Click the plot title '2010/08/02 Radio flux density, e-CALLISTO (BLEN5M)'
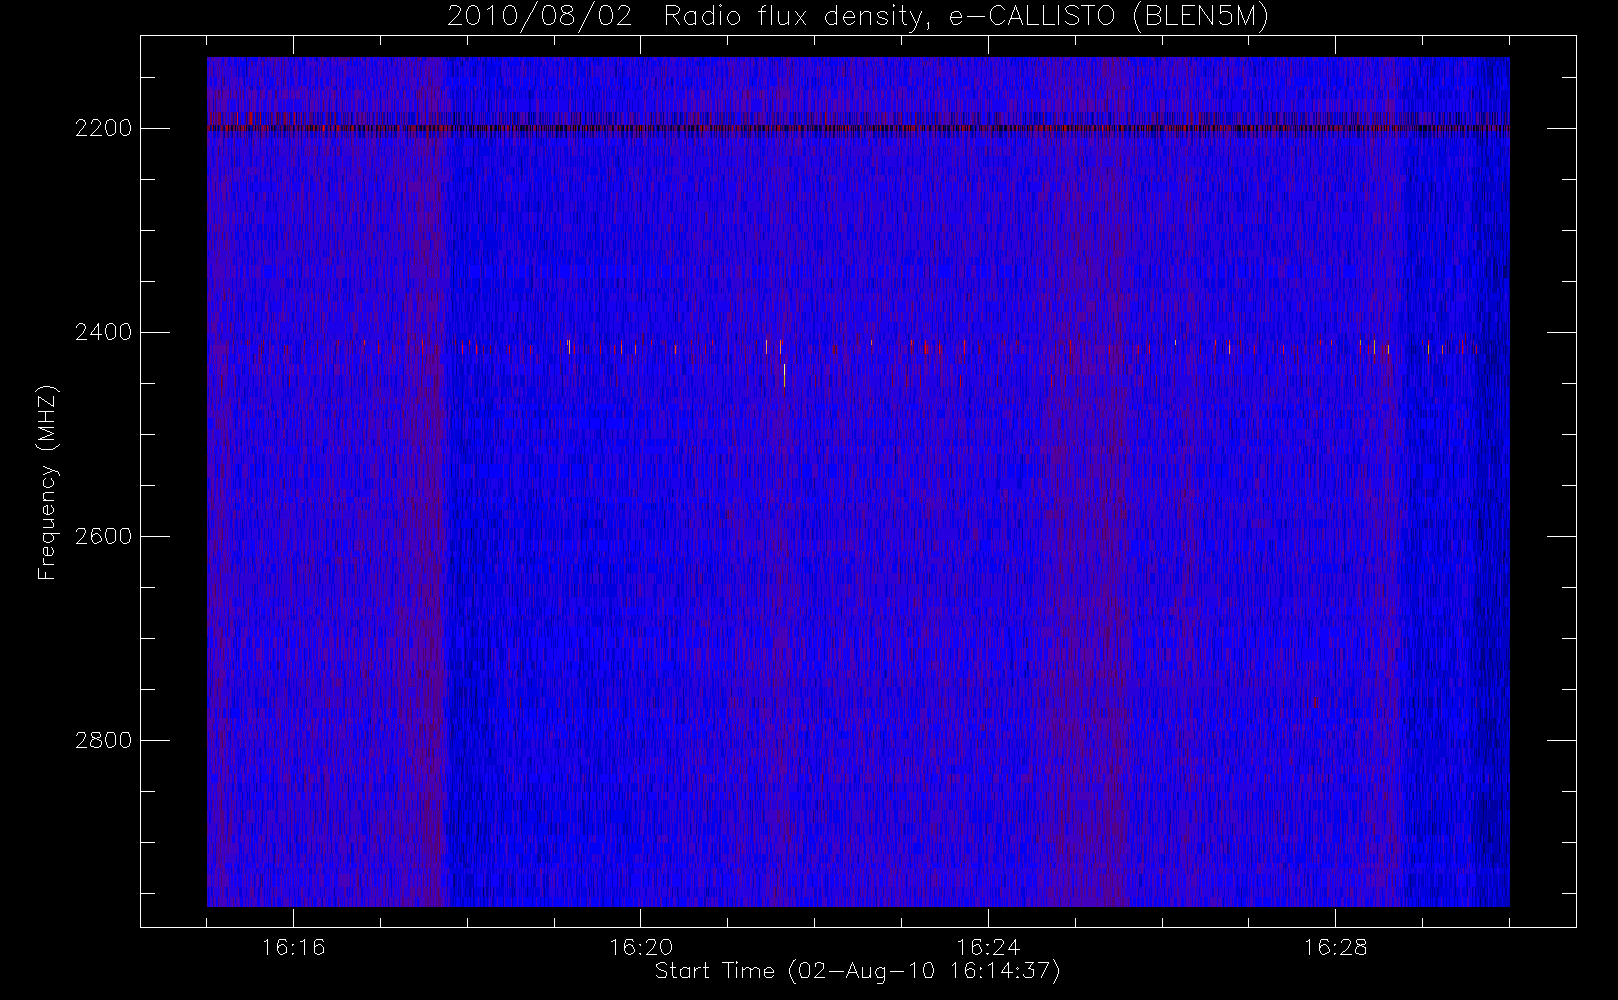The image size is (1618, 1000). [x=858, y=17]
